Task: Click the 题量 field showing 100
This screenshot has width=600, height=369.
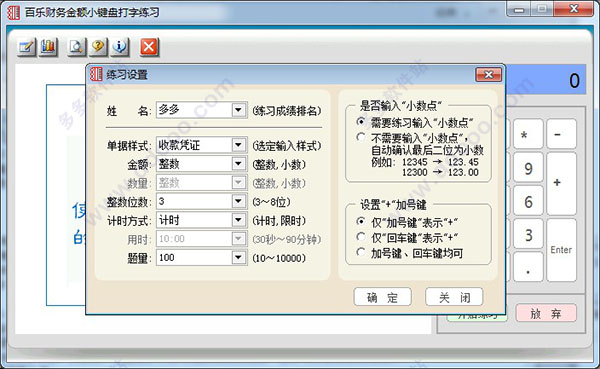Action: (201, 258)
